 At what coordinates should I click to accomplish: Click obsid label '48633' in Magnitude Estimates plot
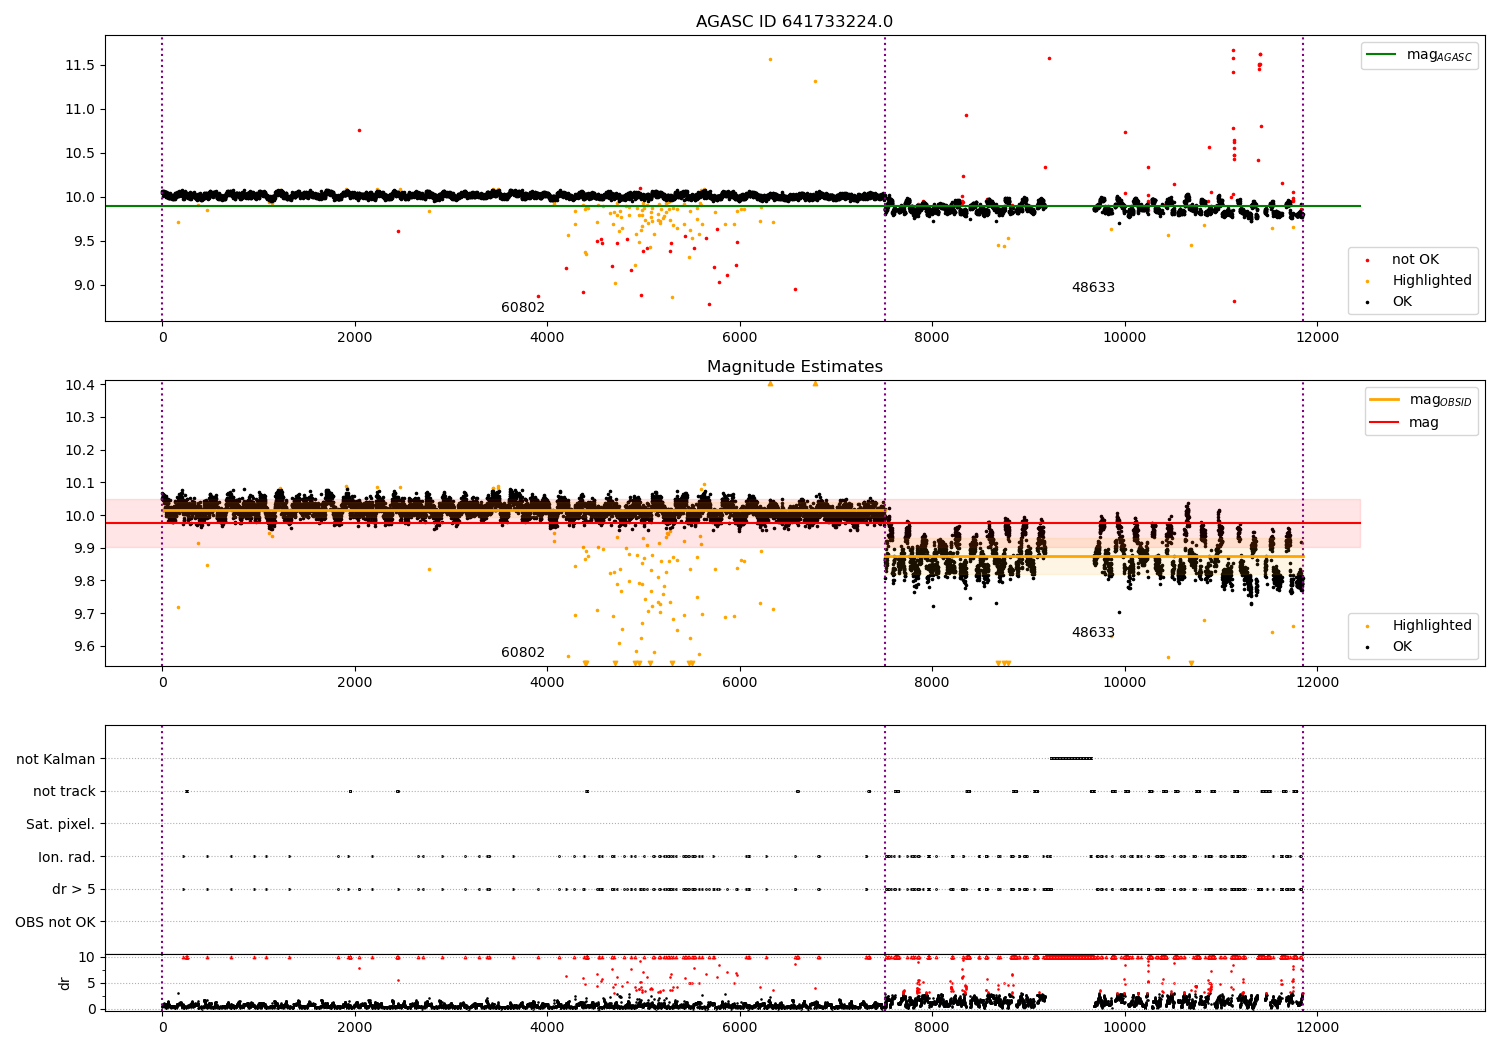pos(1093,633)
